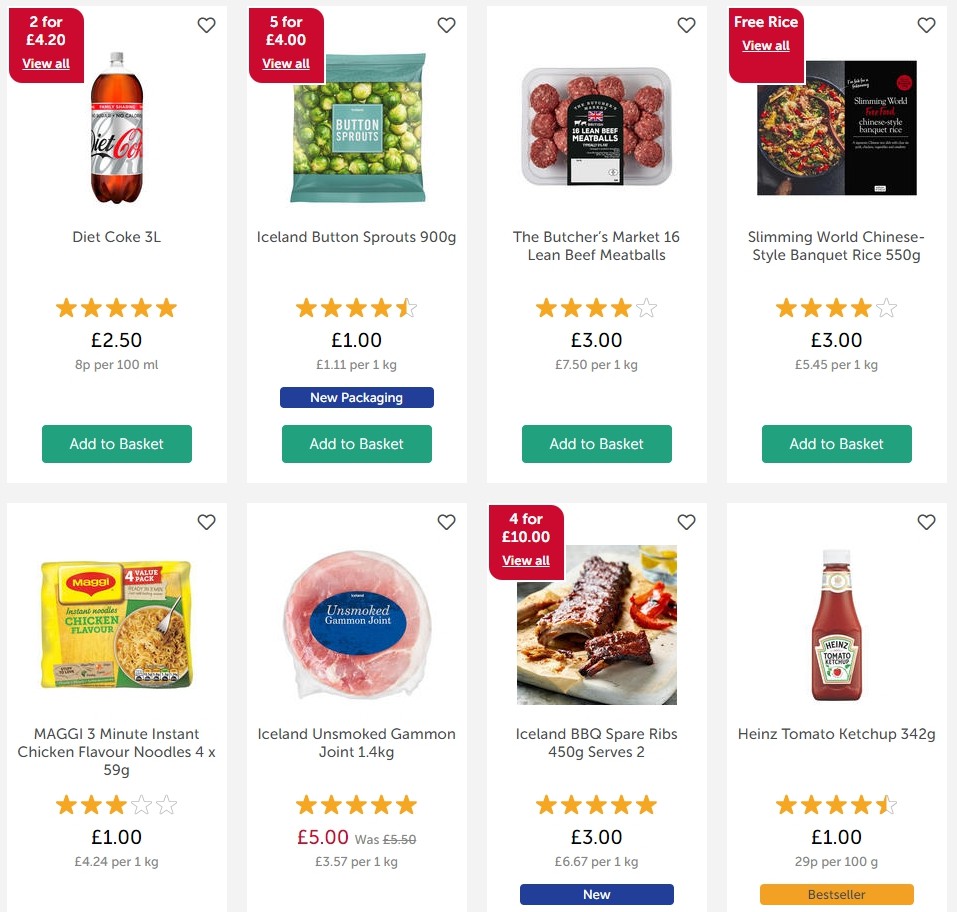957x912 pixels.
Task: Click the heart icon on Iceland Button Sprouts
Action: point(446,25)
